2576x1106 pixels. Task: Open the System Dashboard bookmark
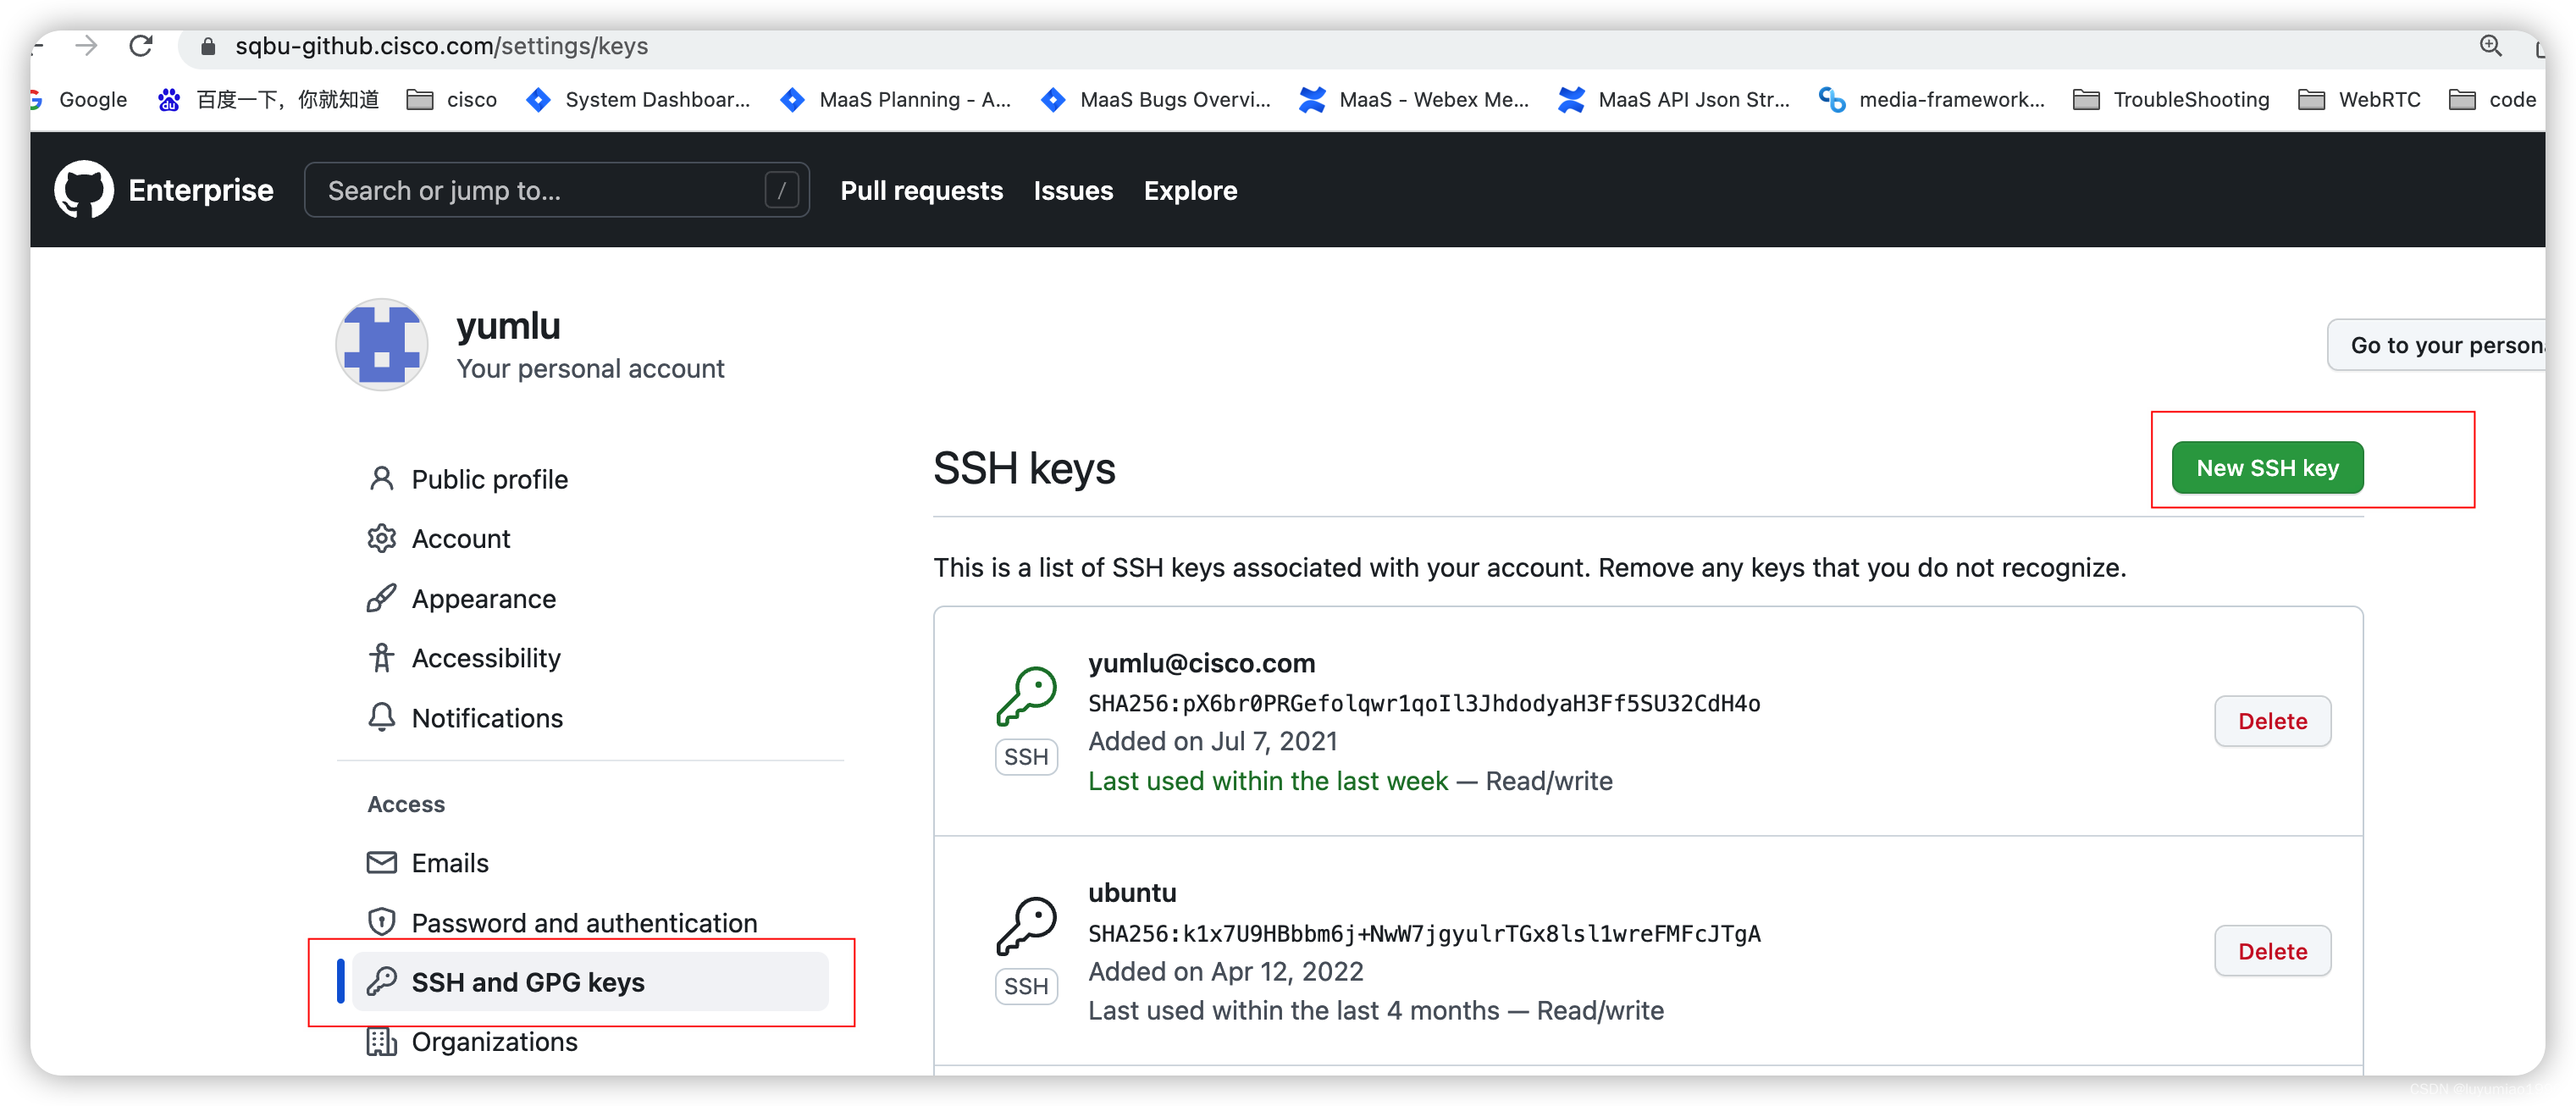coord(638,99)
